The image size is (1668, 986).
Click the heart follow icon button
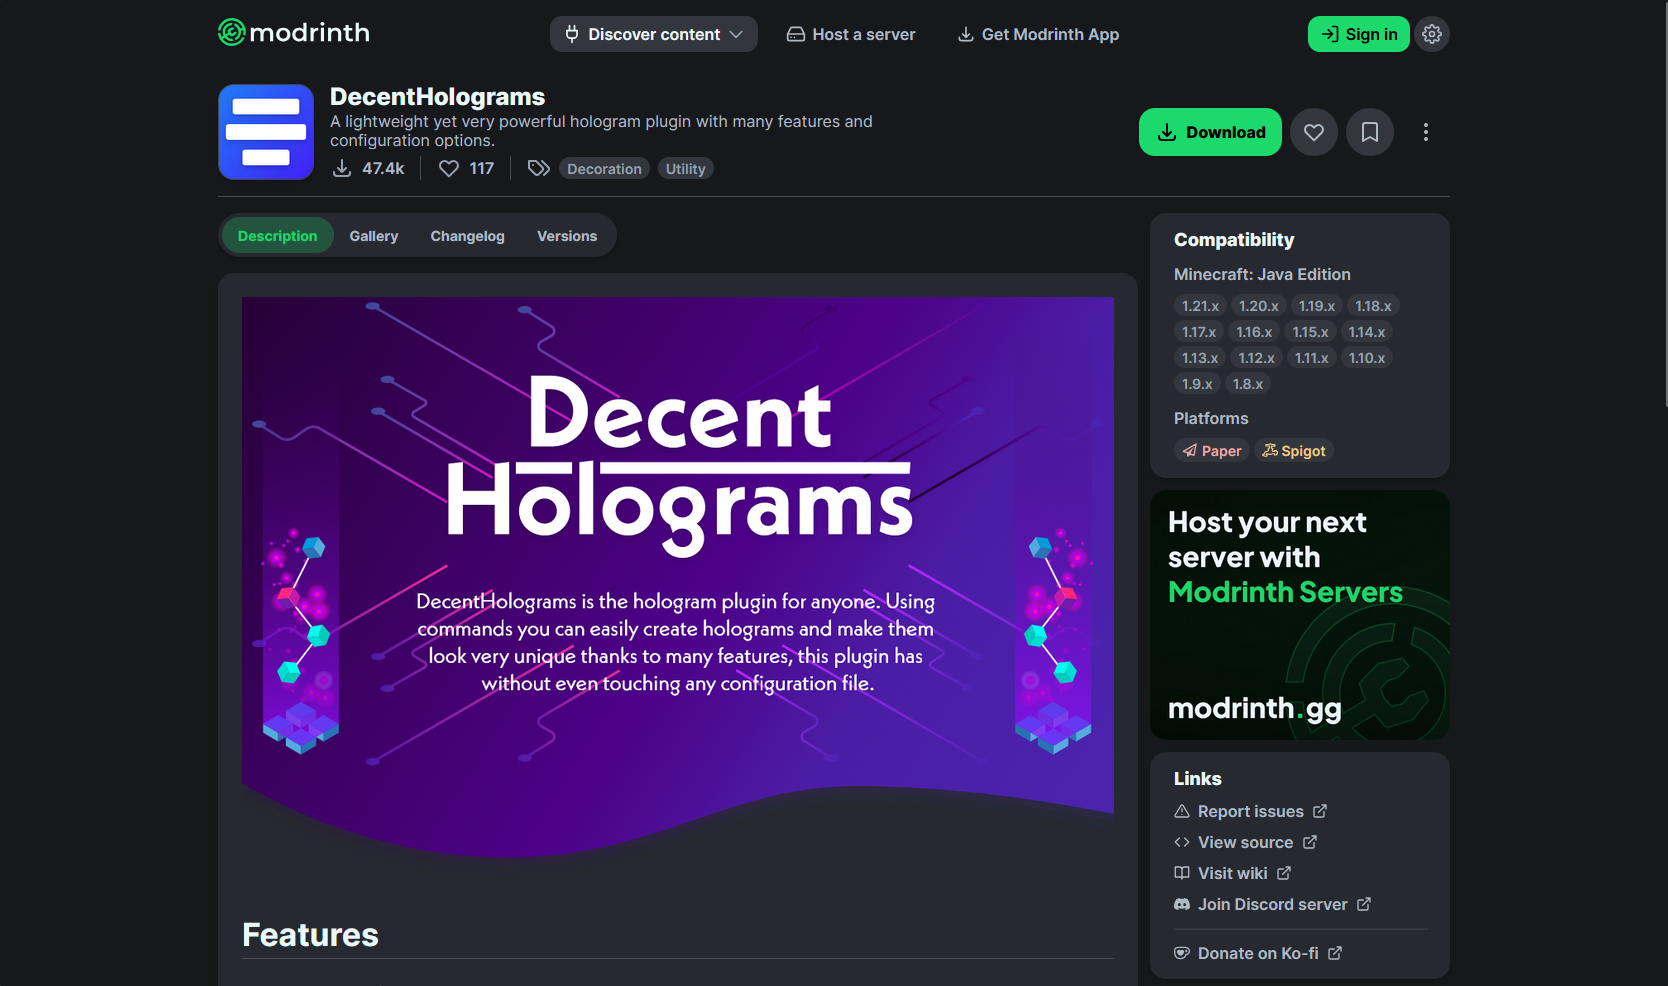coord(1314,132)
